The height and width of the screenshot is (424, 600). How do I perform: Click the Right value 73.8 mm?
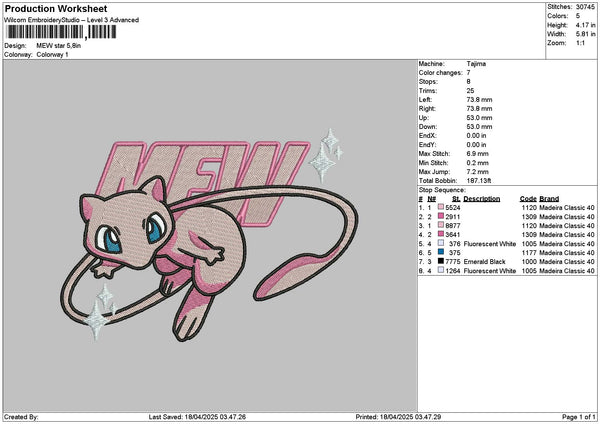pyautogui.click(x=479, y=109)
